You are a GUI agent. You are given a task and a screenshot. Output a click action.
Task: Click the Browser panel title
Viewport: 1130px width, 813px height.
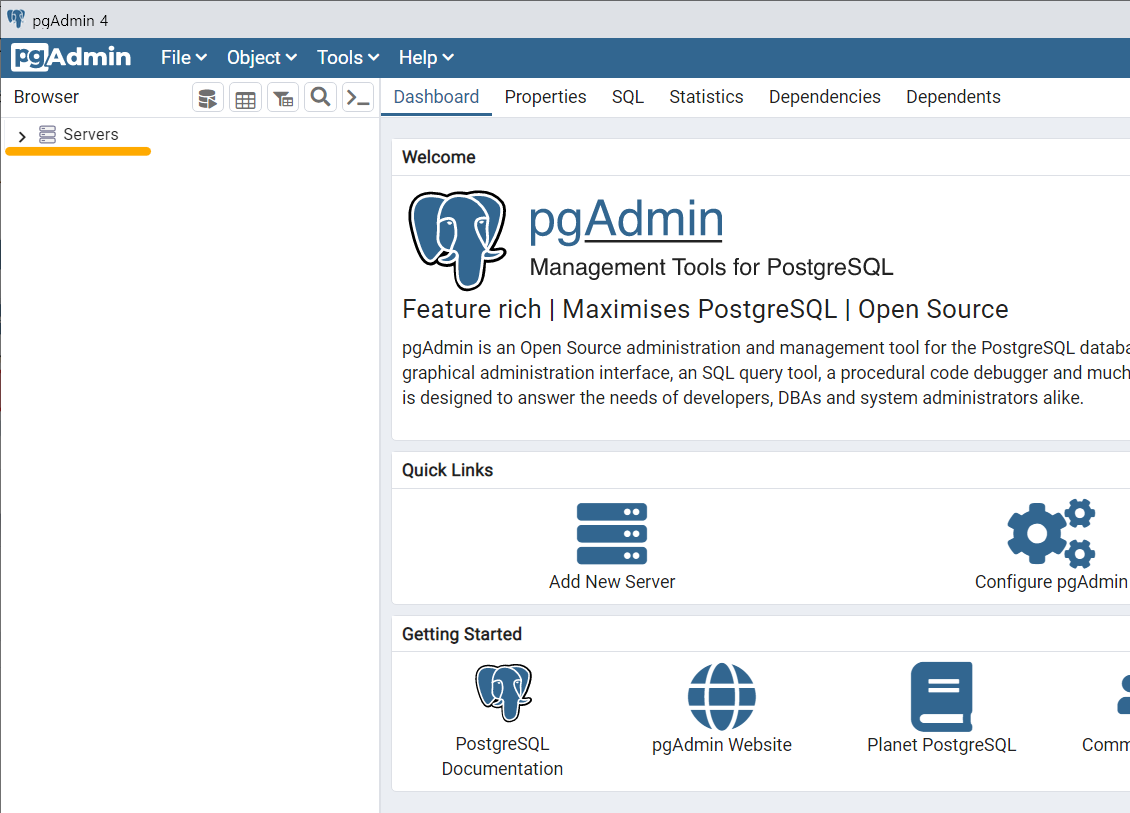tap(46, 97)
